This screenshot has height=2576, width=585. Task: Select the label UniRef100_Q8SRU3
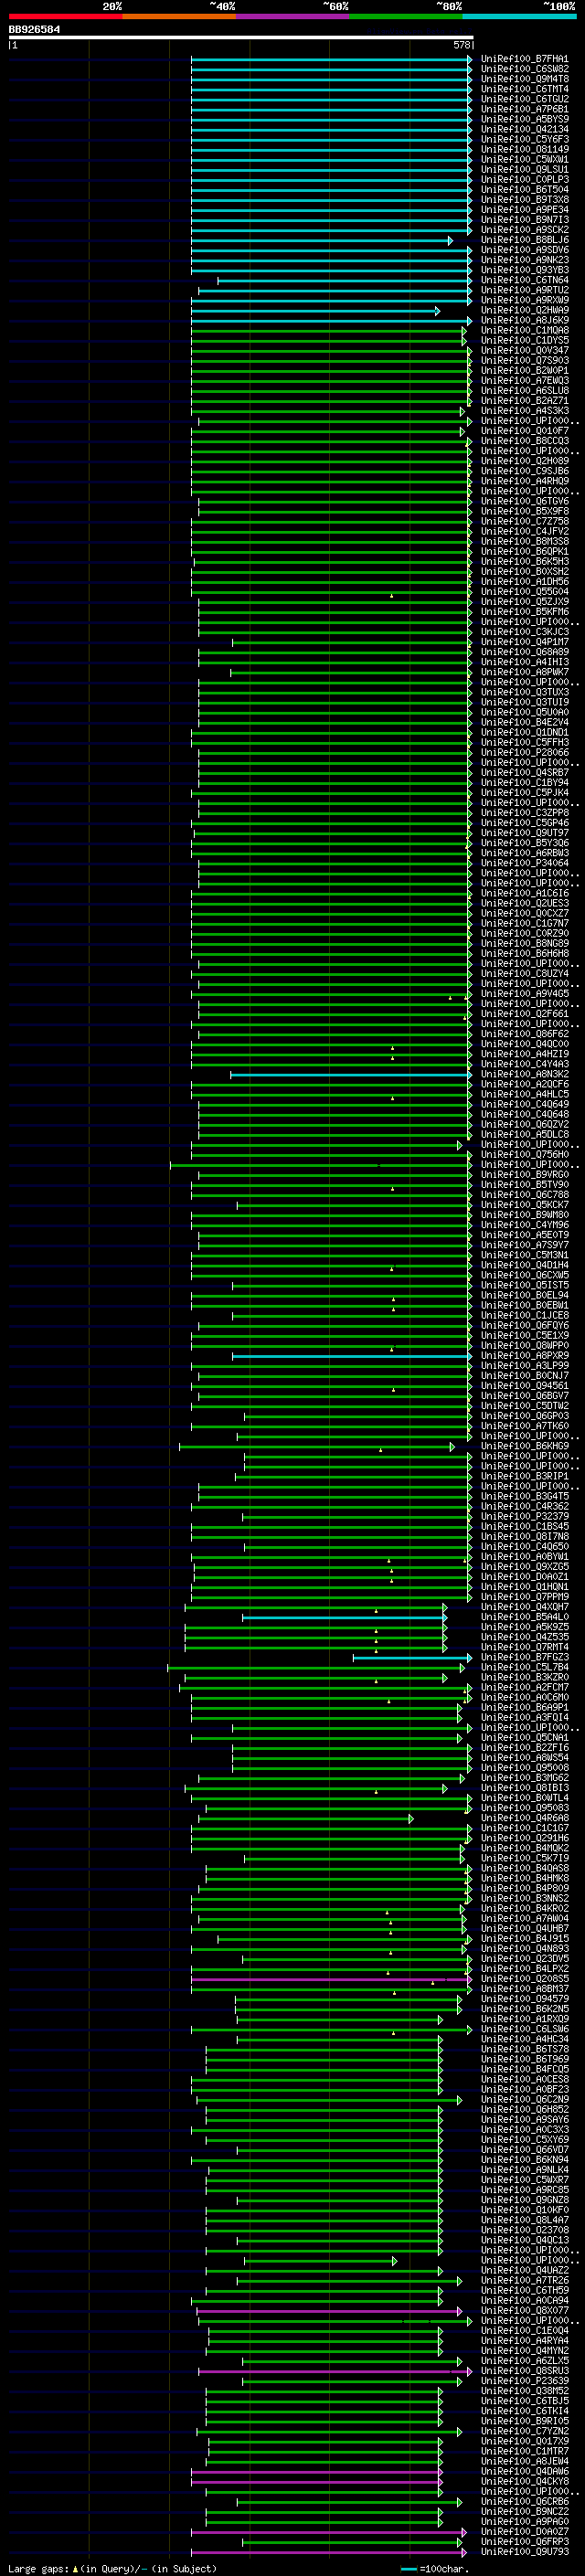point(524,2370)
